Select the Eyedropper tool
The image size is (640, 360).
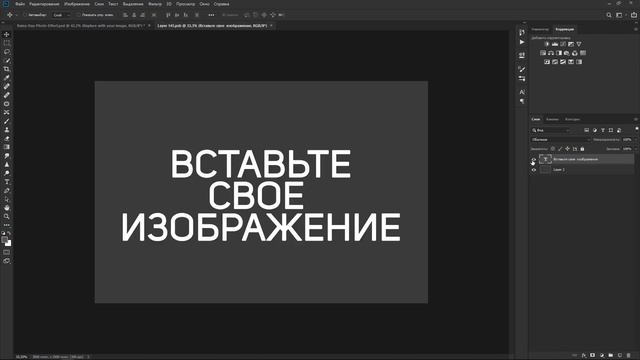click(7, 78)
